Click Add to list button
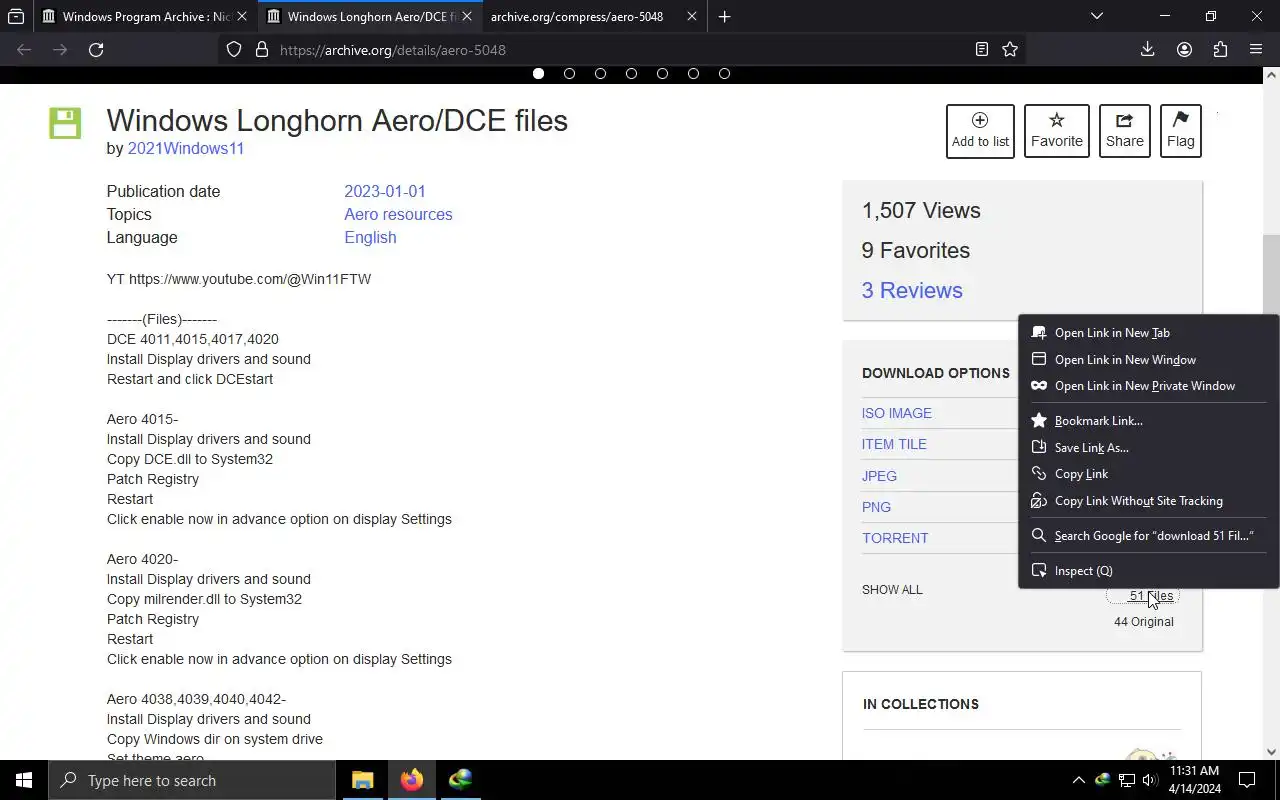The height and width of the screenshot is (800, 1280). tap(980, 131)
